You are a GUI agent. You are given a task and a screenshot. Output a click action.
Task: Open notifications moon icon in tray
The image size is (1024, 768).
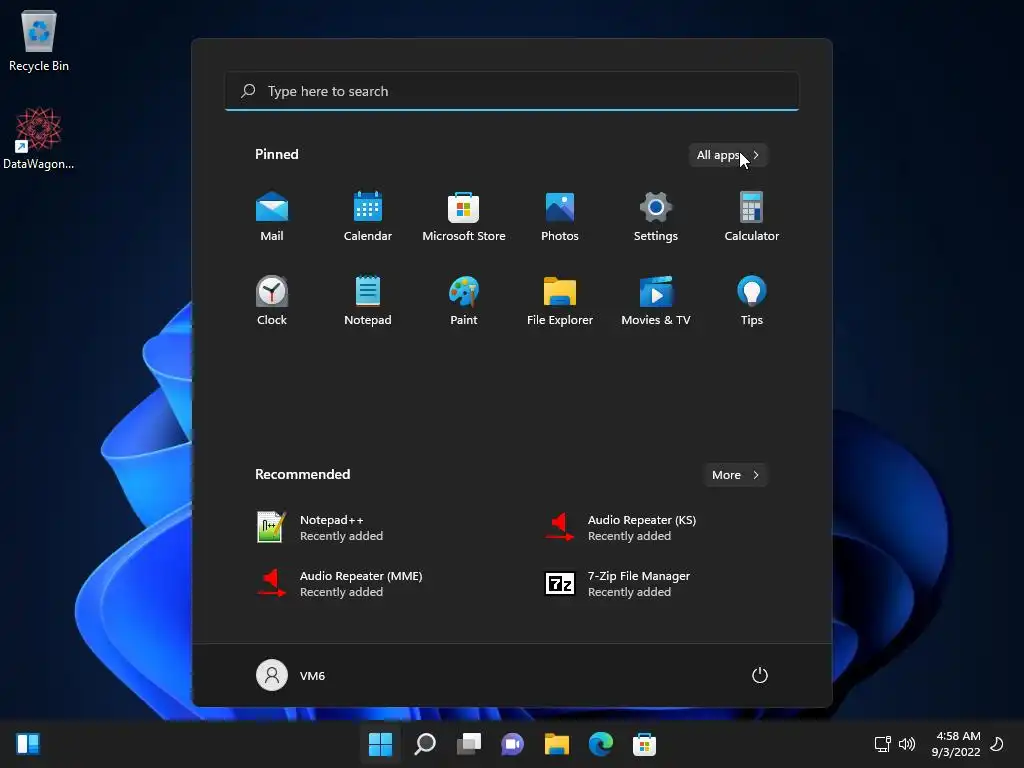[997, 744]
